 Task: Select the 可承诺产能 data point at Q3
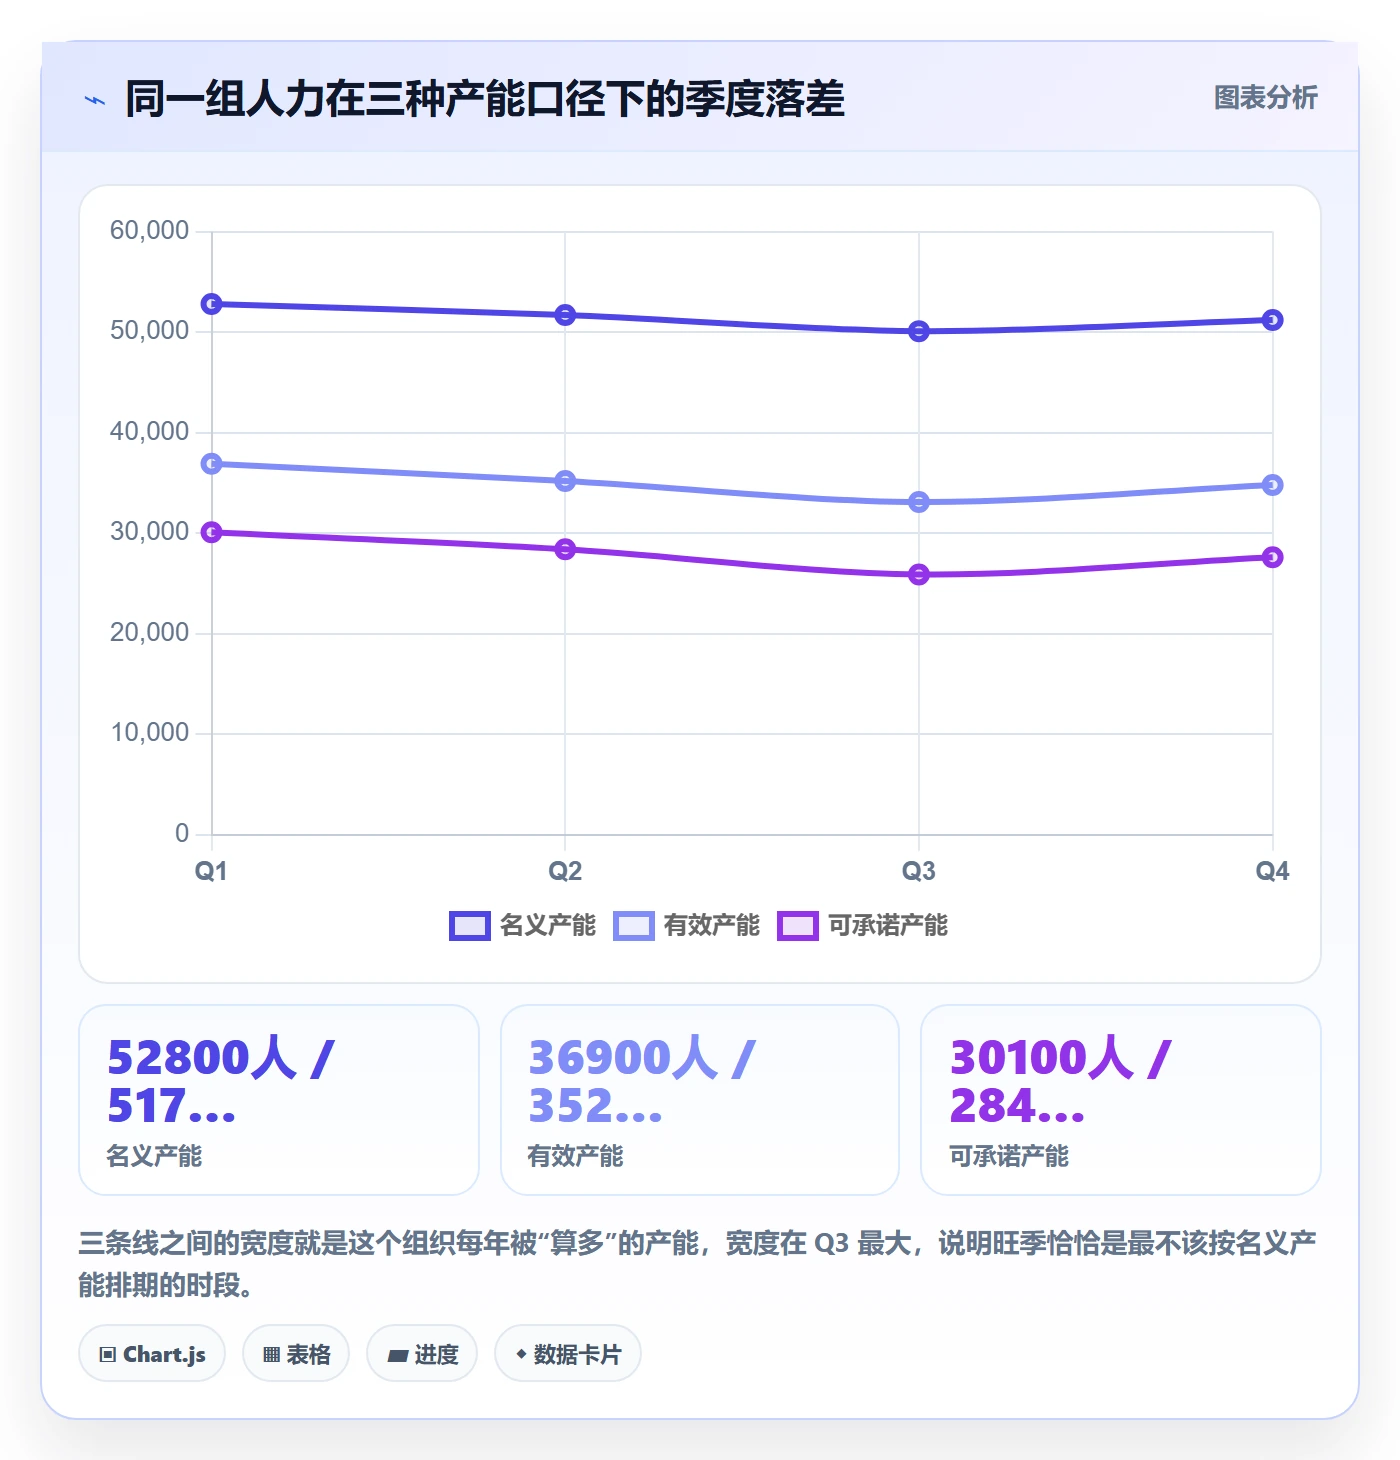coord(919,574)
